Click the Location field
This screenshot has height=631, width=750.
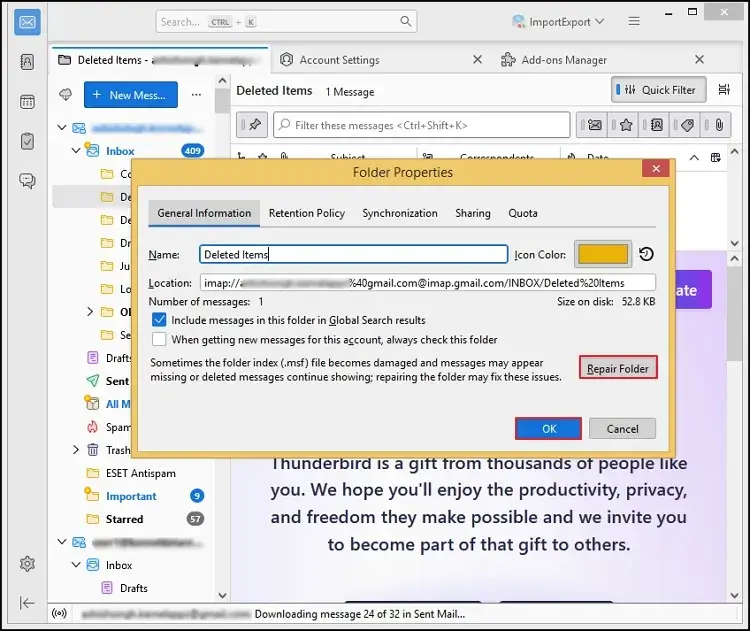pos(428,283)
